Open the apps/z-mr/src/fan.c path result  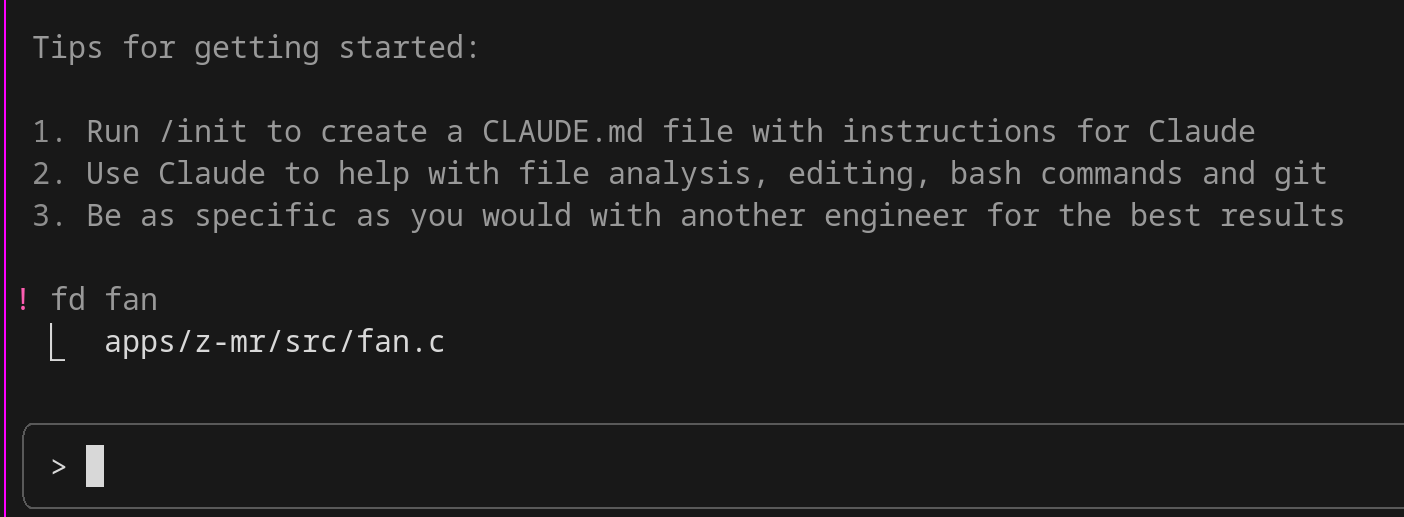click(x=275, y=343)
